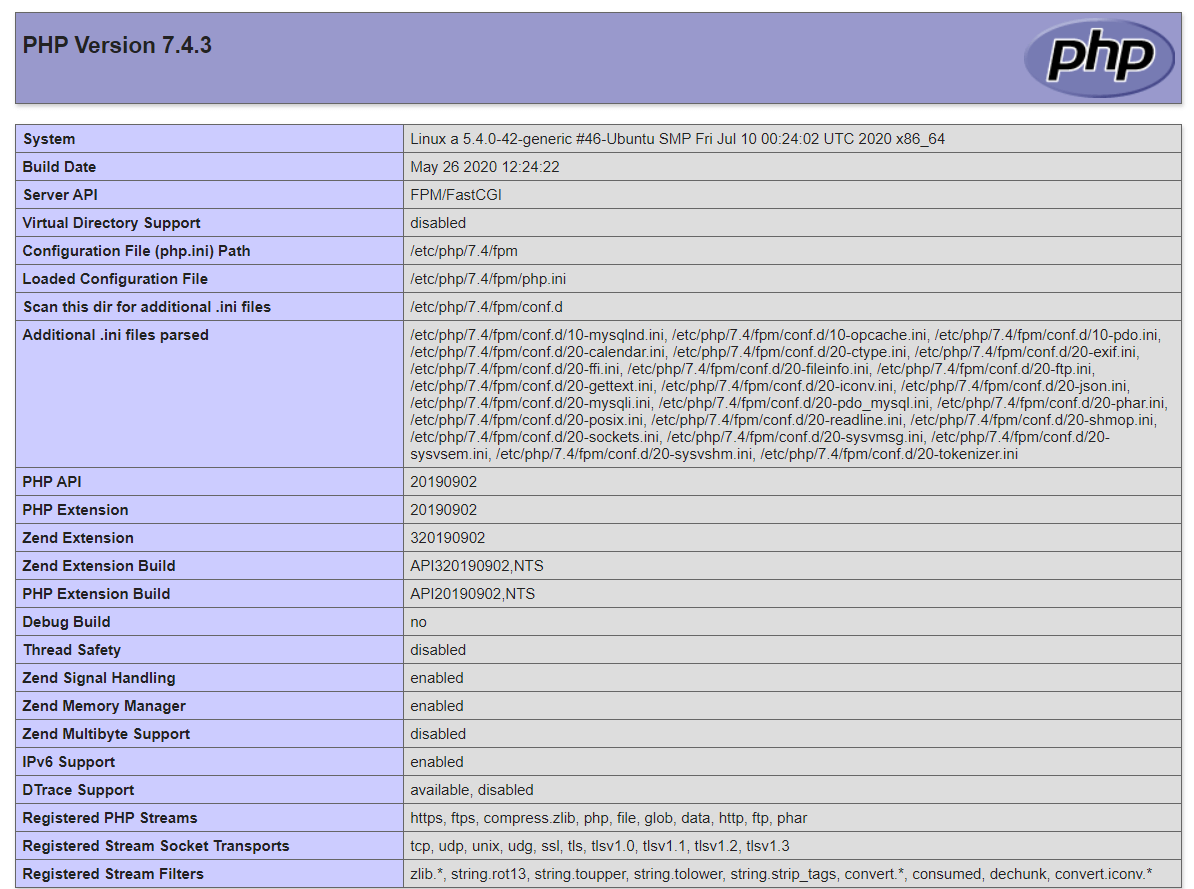Select the streams list starting with 'https, ftps'

(609, 818)
